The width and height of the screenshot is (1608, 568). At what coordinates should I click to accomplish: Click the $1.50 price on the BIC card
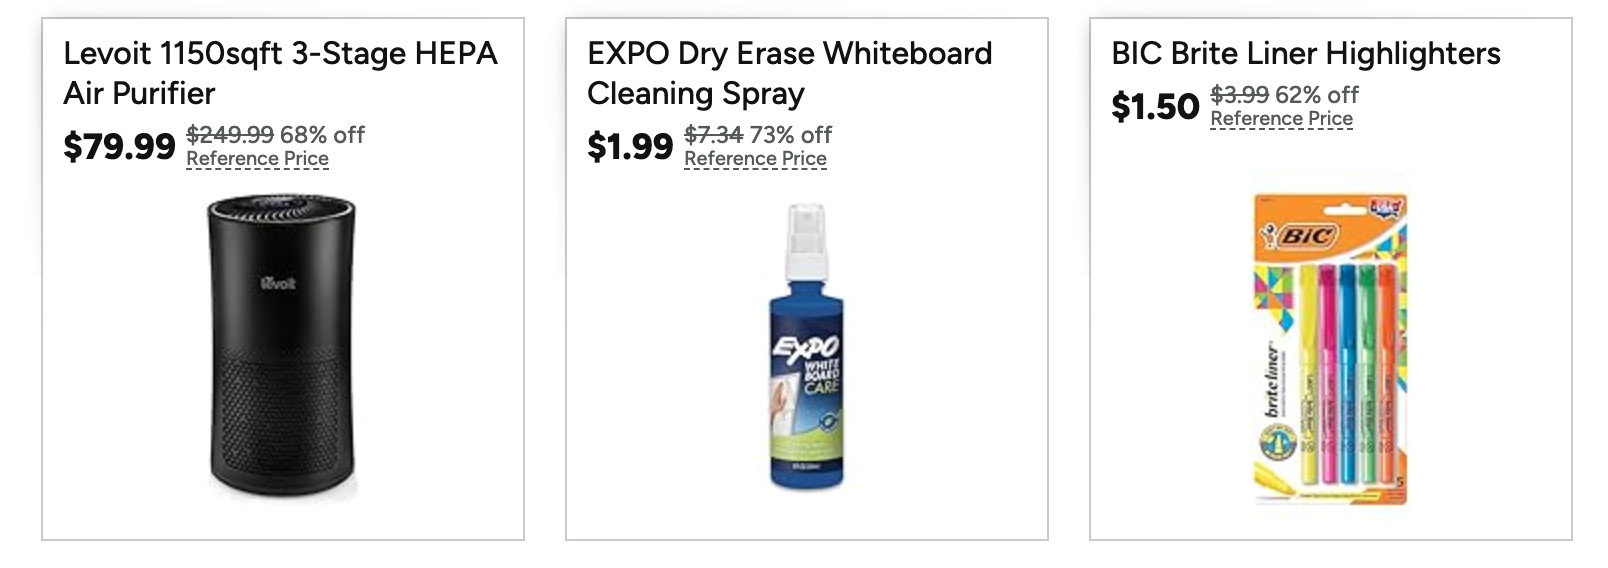click(1155, 106)
